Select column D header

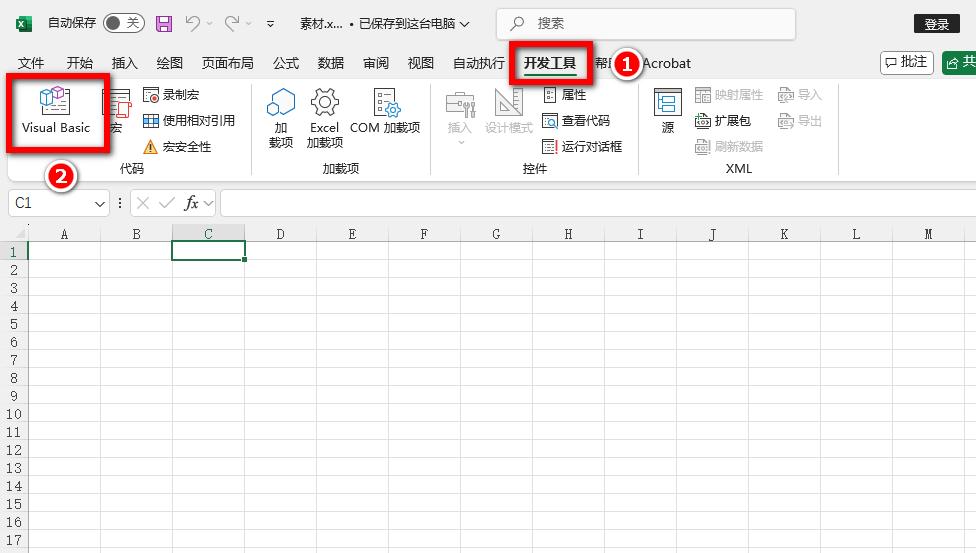(x=280, y=234)
